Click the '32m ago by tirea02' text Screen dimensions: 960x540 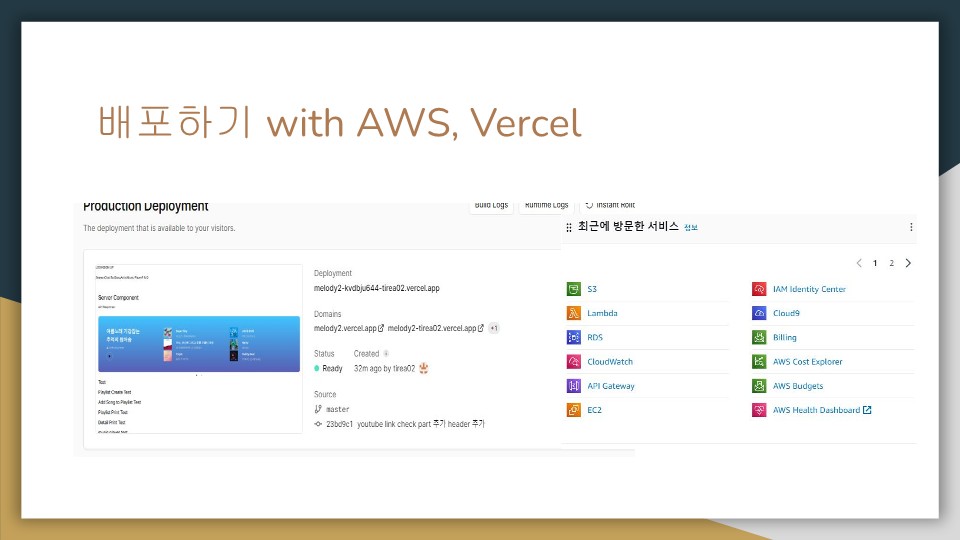(x=384, y=369)
